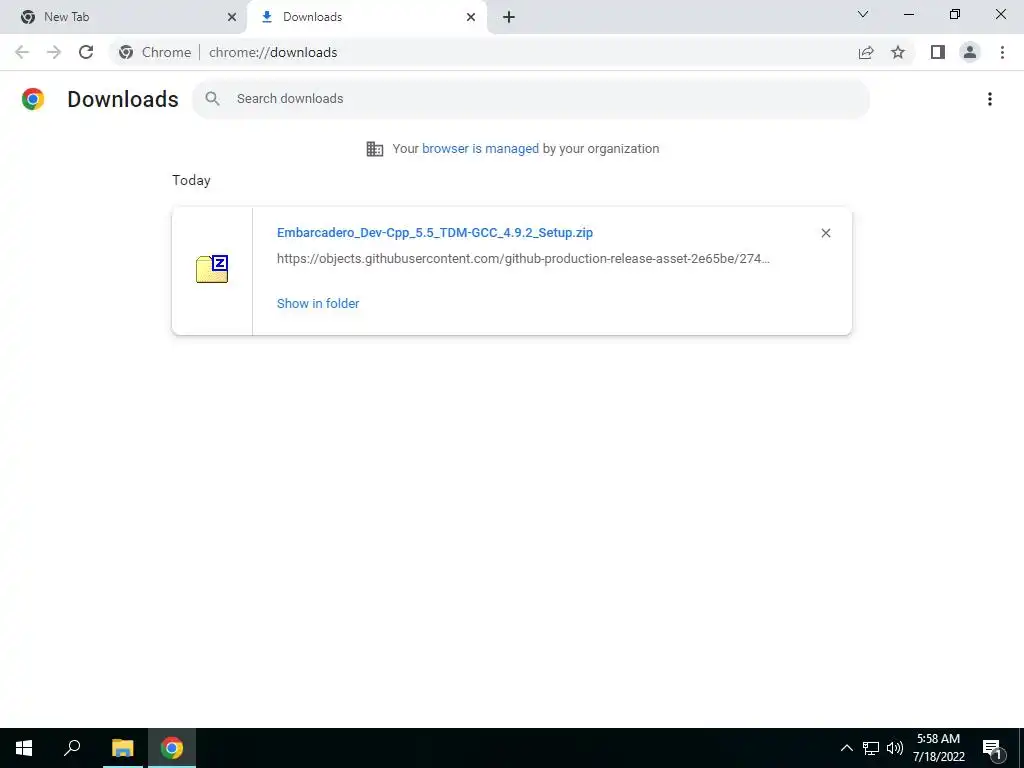Image resolution: width=1024 pixels, height=768 pixels.
Task: Open network status tray icon
Action: click(871, 748)
